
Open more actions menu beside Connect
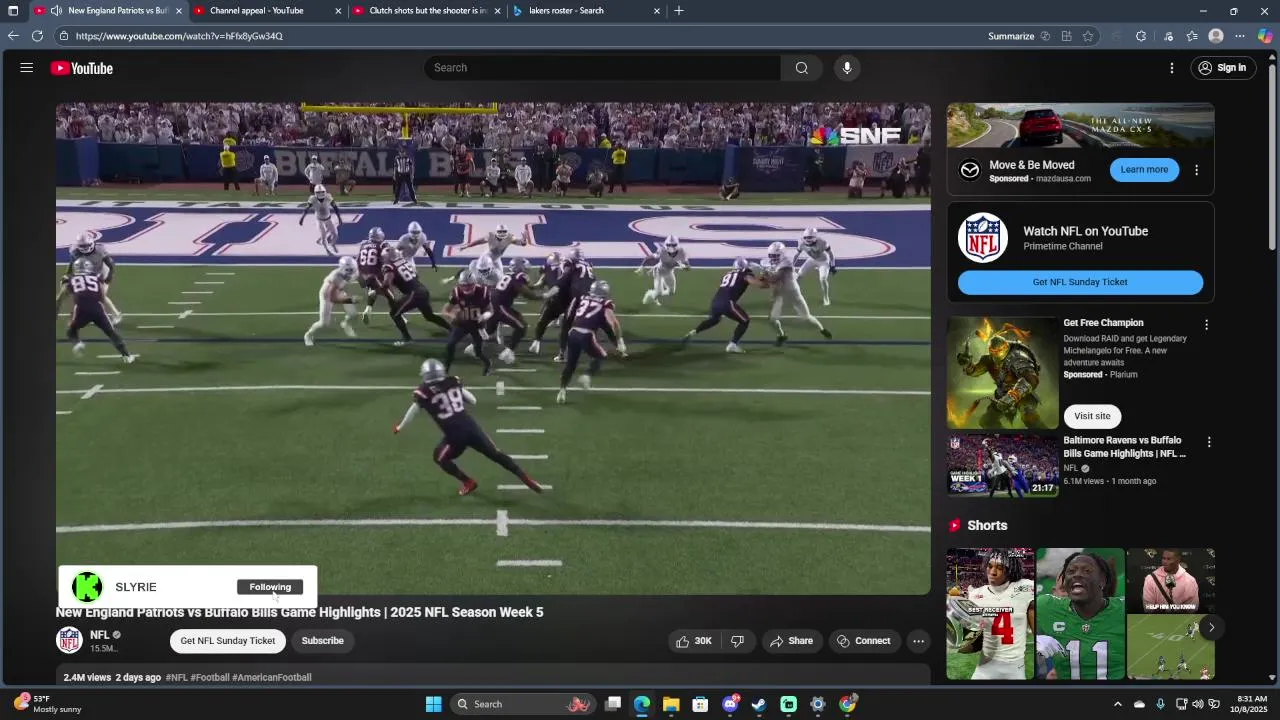(x=918, y=641)
